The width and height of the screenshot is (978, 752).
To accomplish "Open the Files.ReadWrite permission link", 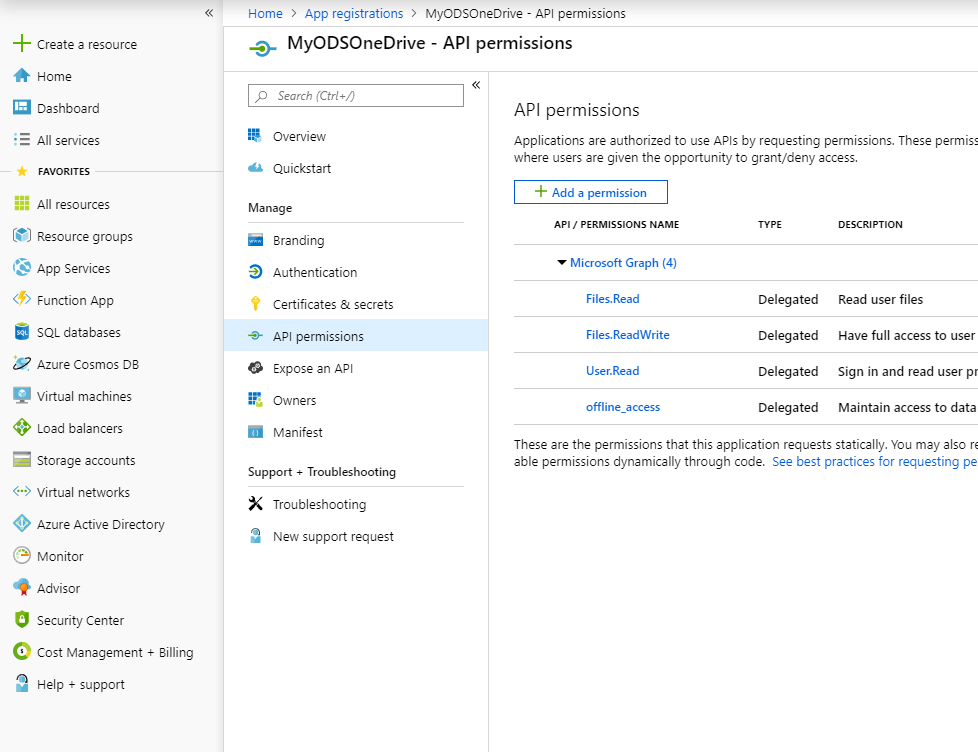I will coord(627,335).
